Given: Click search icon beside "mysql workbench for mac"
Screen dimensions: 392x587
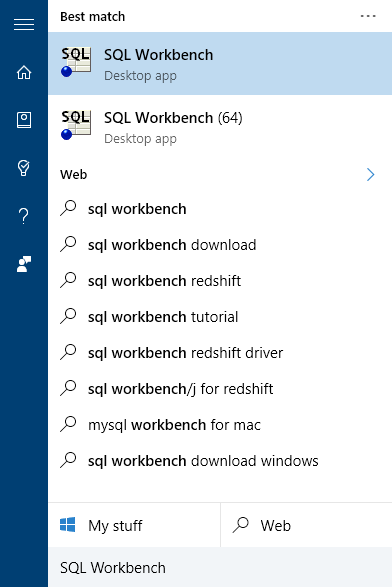Looking at the screenshot, I should [x=68, y=424].
